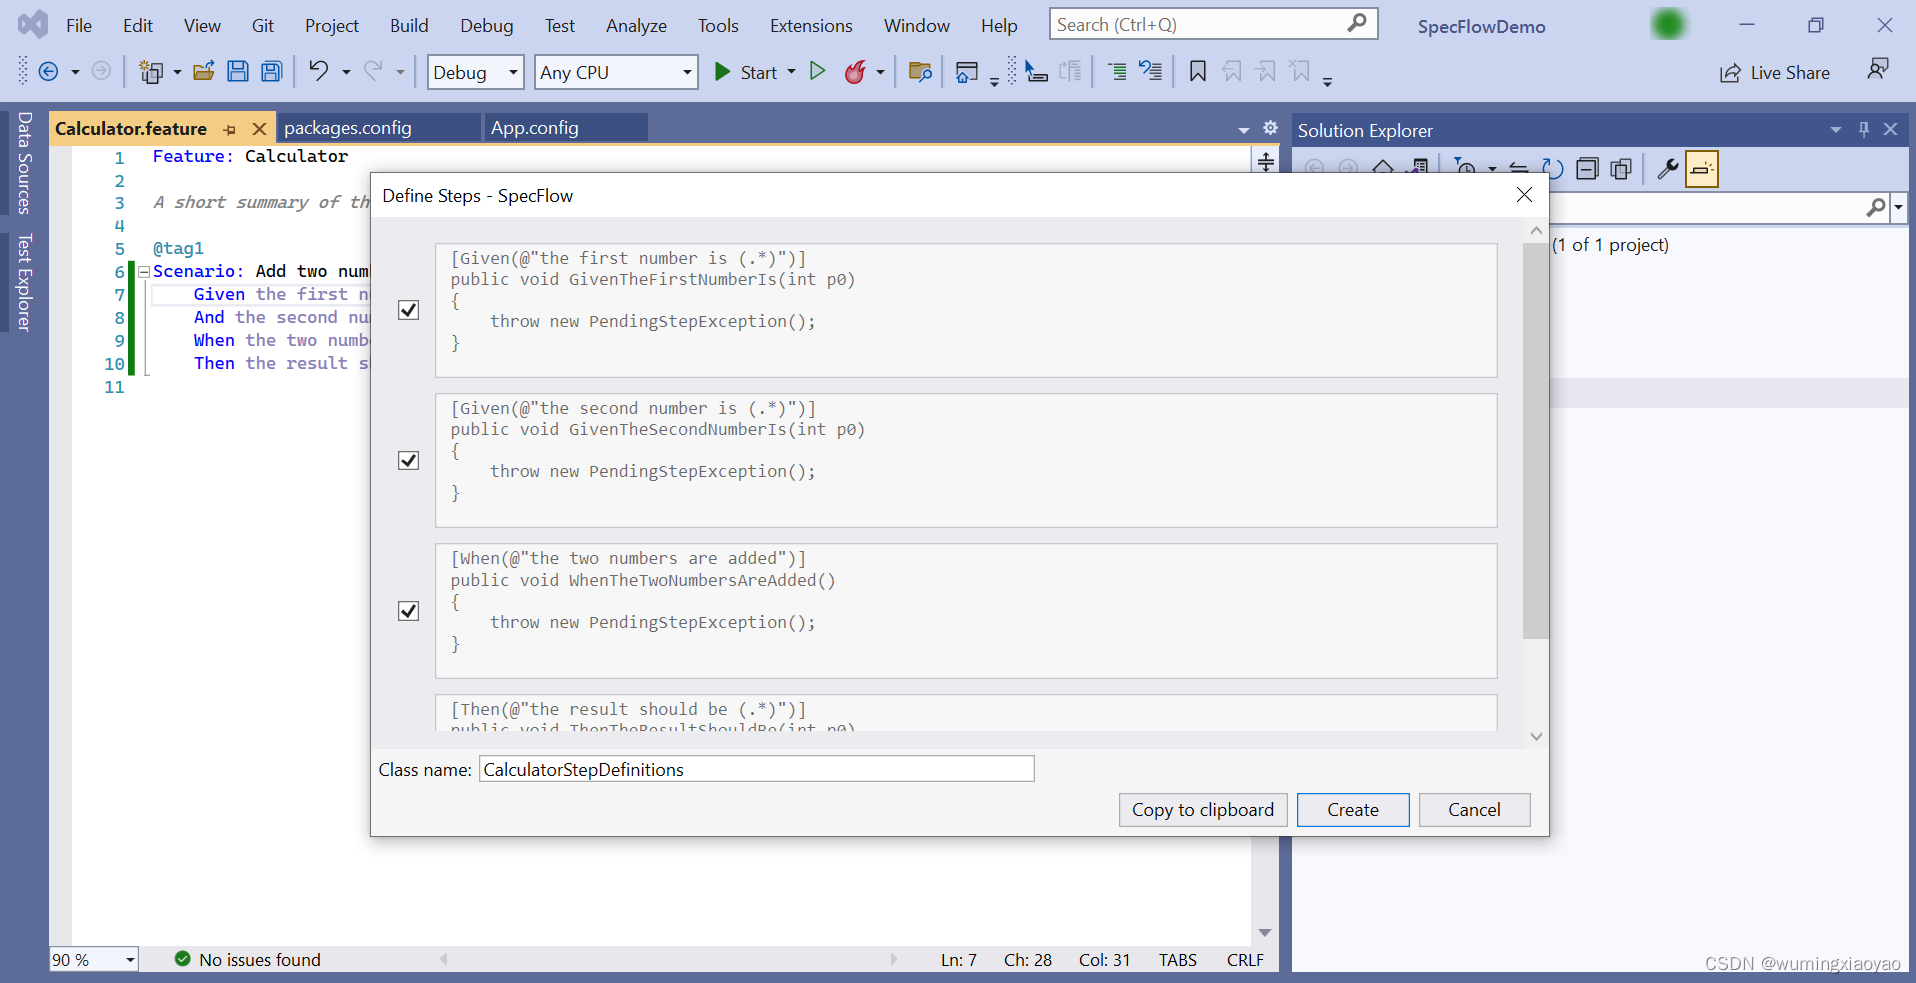Open the File menu
The image size is (1916, 983).
click(x=79, y=26)
